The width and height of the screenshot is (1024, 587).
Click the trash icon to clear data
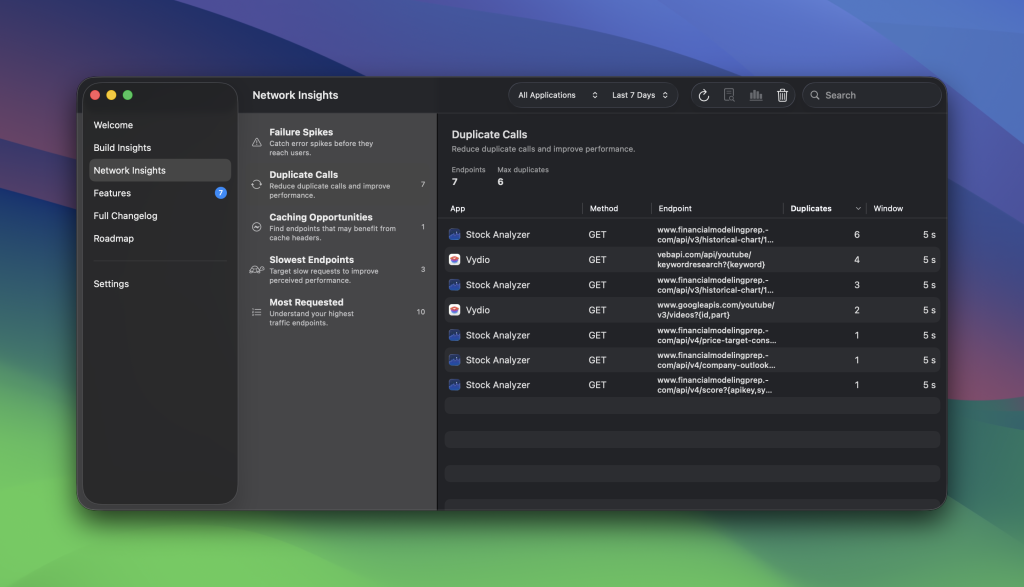[x=782, y=95]
